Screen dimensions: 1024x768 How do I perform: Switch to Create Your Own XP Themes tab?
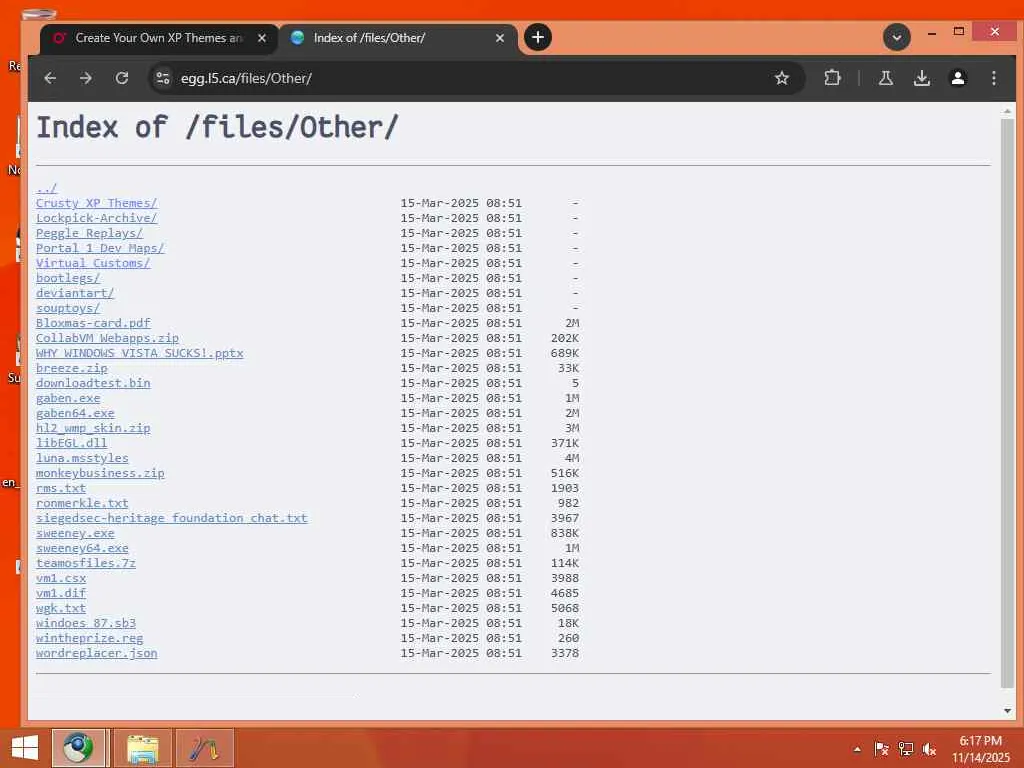click(x=159, y=39)
